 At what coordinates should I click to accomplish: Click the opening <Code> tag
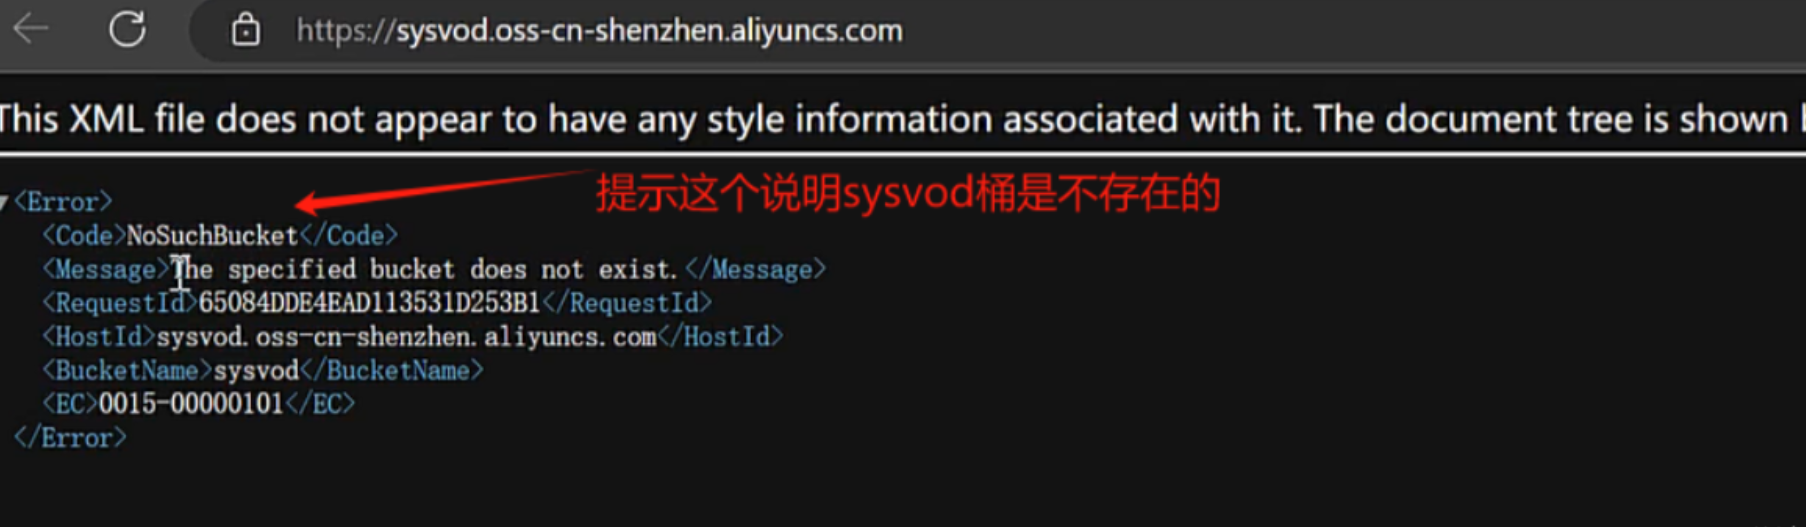pyautogui.click(x=84, y=236)
